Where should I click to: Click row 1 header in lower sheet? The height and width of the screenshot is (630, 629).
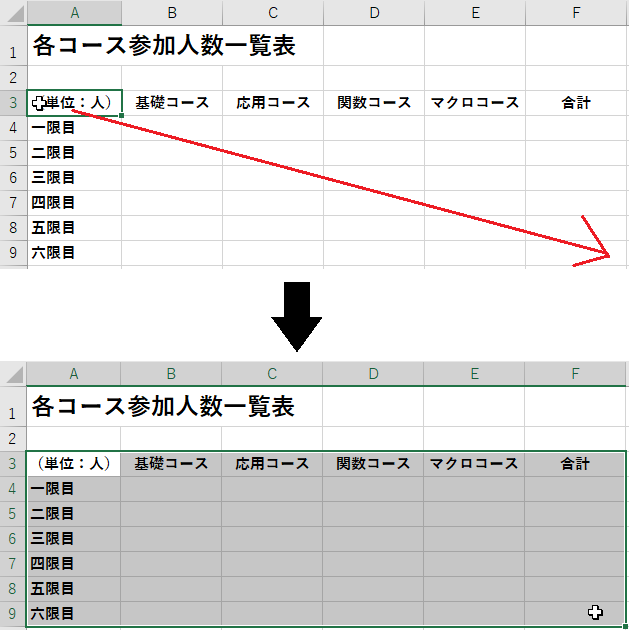pos(13,407)
